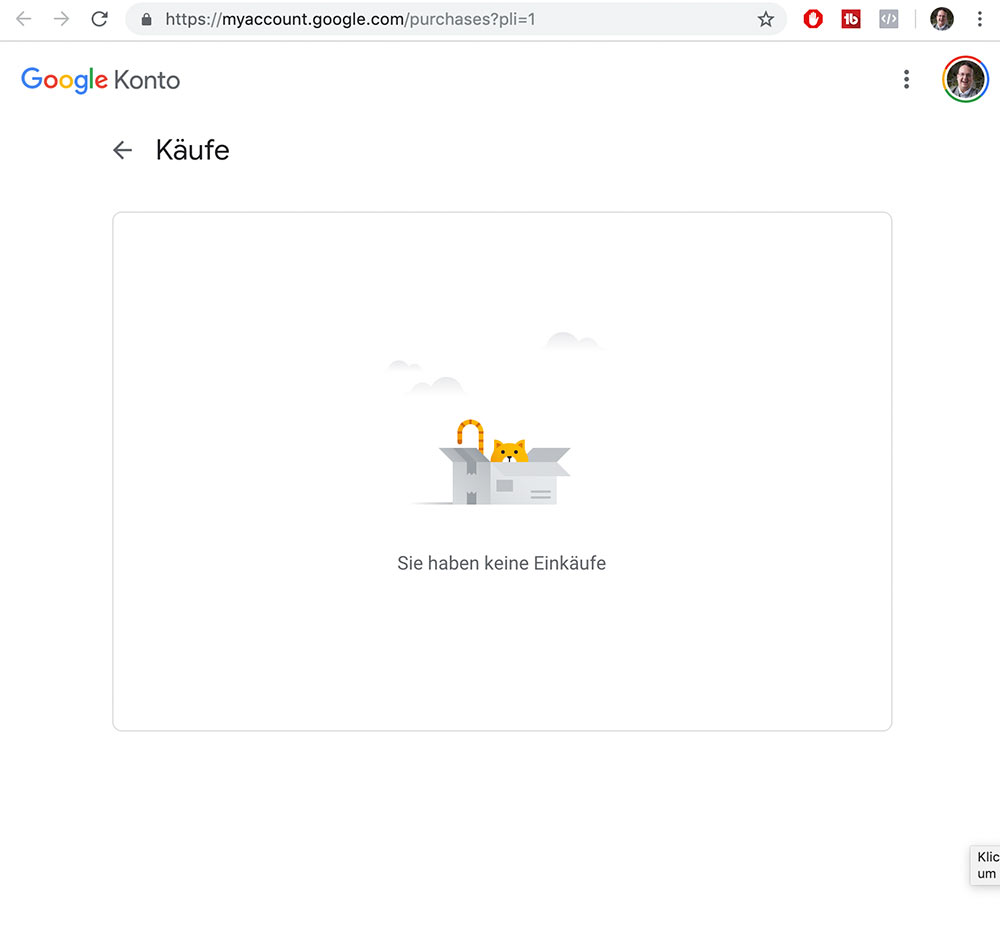Open the red stop-hand ad blocker extension
Viewport: 1000px width, 943px height.
point(813,19)
